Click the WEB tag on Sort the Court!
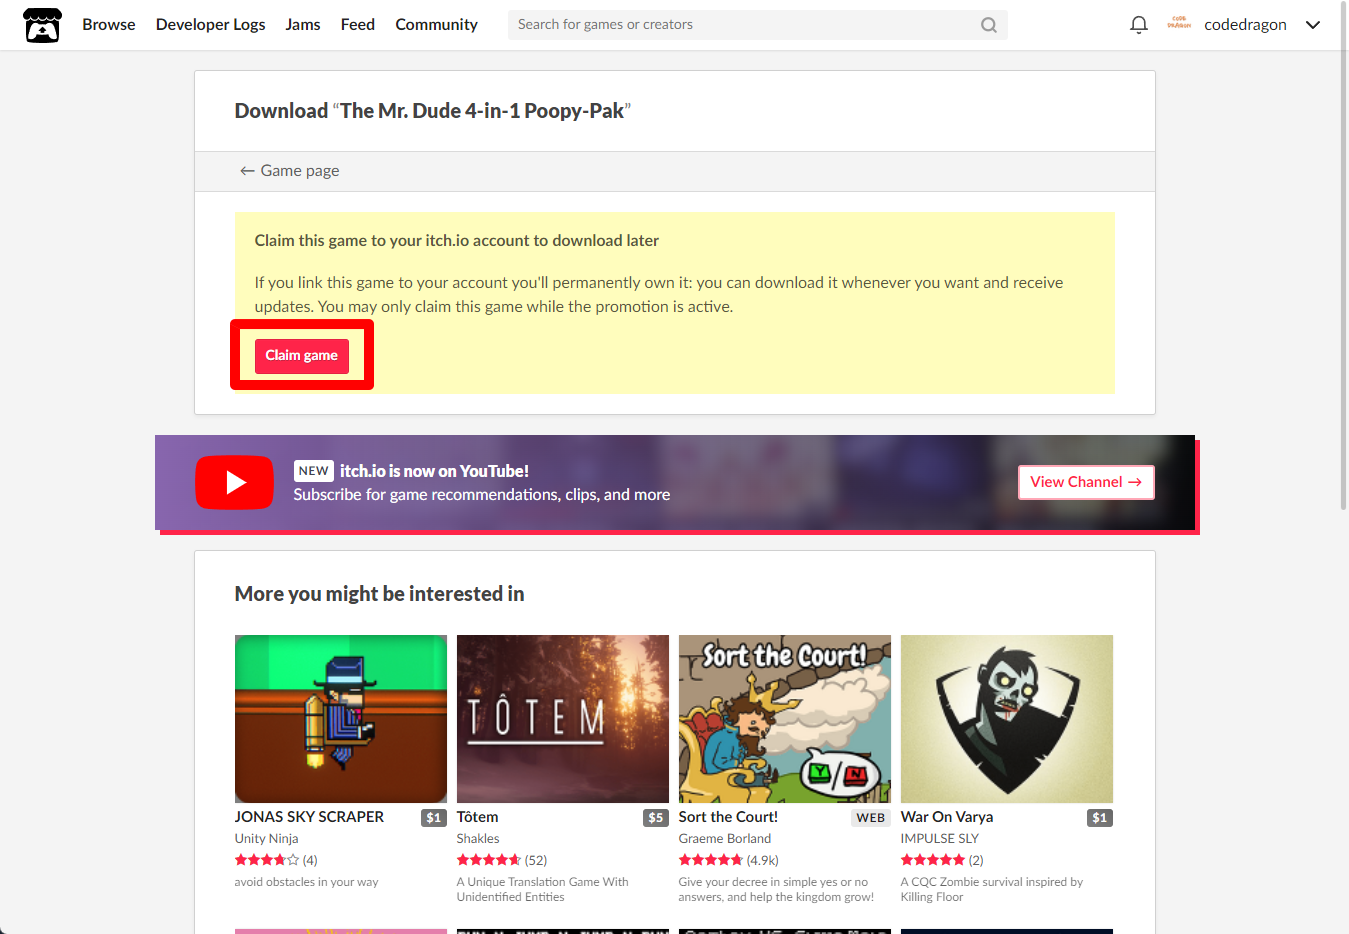Image resolution: width=1349 pixels, height=934 pixels. pos(871,818)
